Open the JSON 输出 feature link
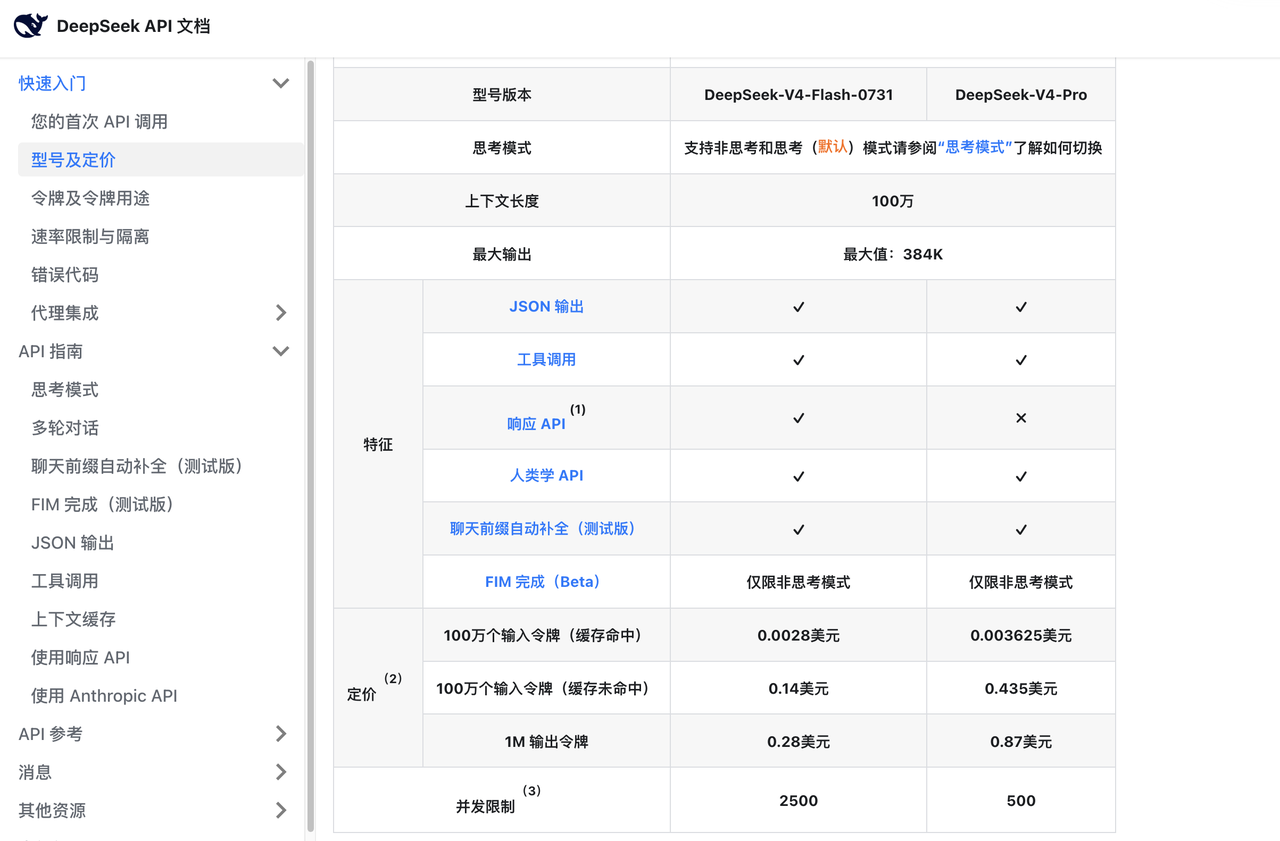 click(x=546, y=306)
